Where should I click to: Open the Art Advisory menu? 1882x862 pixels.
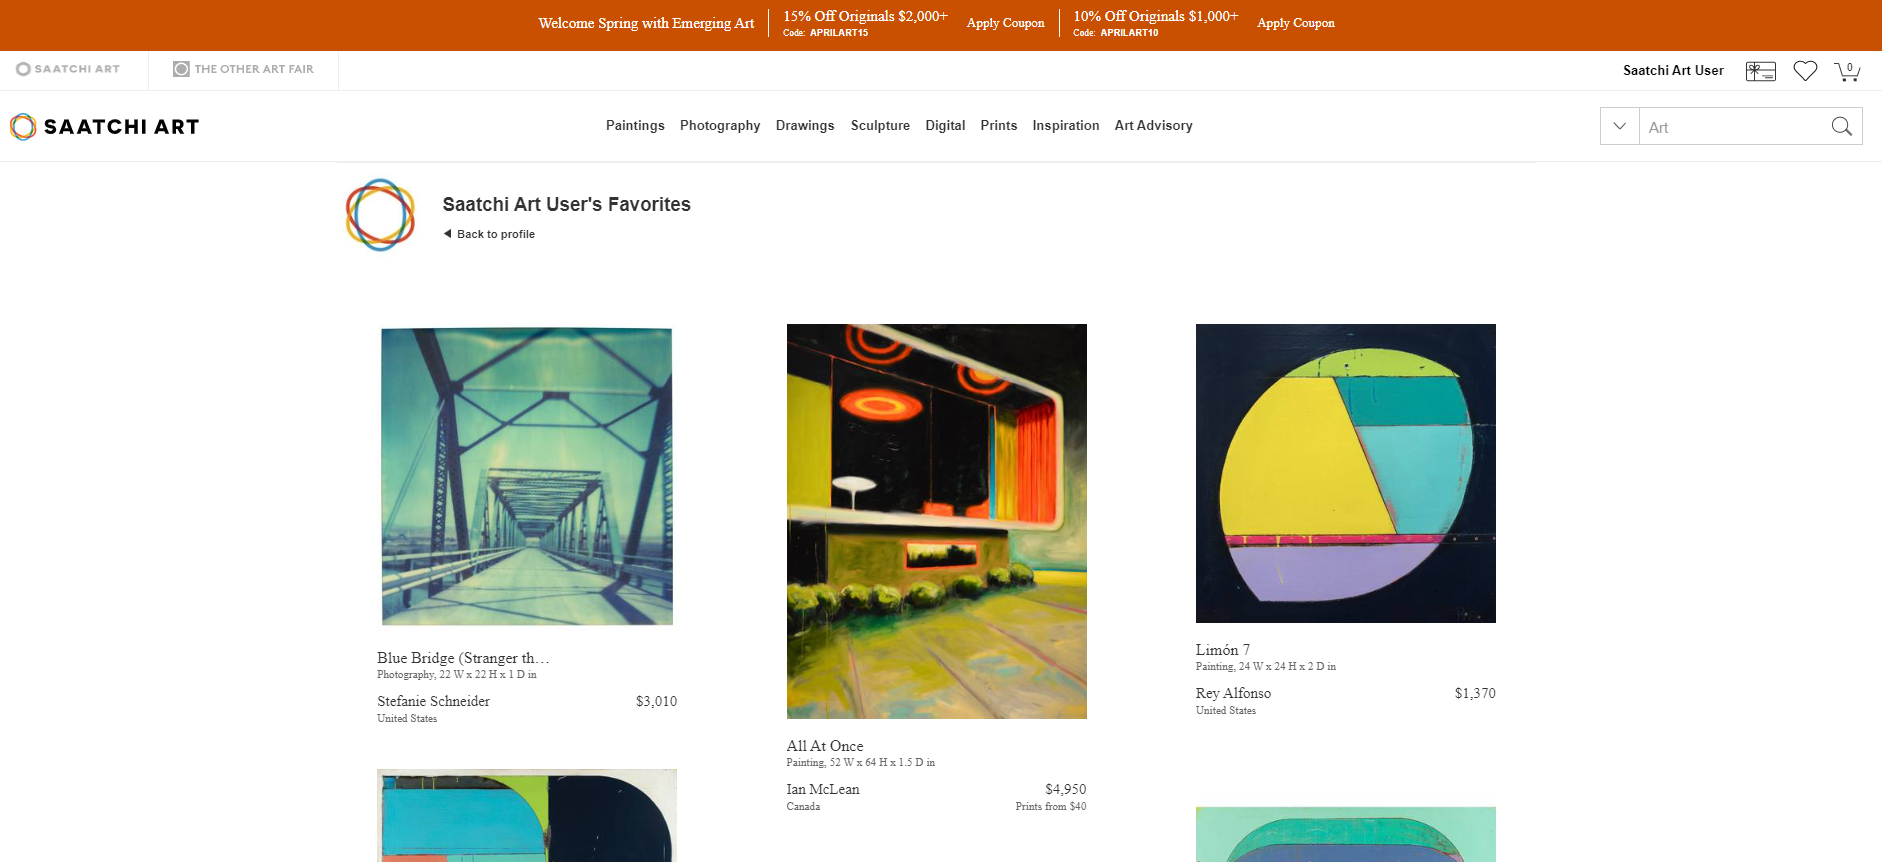[1153, 125]
